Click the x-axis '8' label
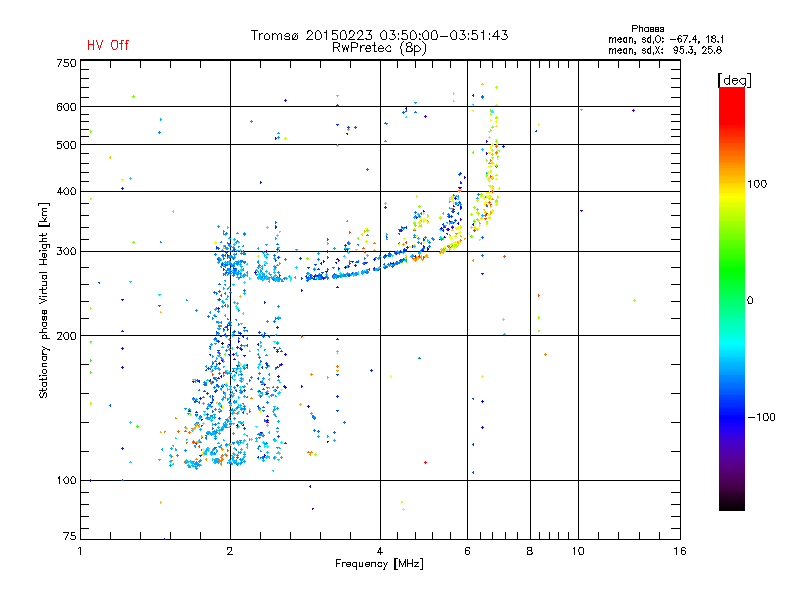The width and height of the screenshot is (800, 600). point(530,551)
